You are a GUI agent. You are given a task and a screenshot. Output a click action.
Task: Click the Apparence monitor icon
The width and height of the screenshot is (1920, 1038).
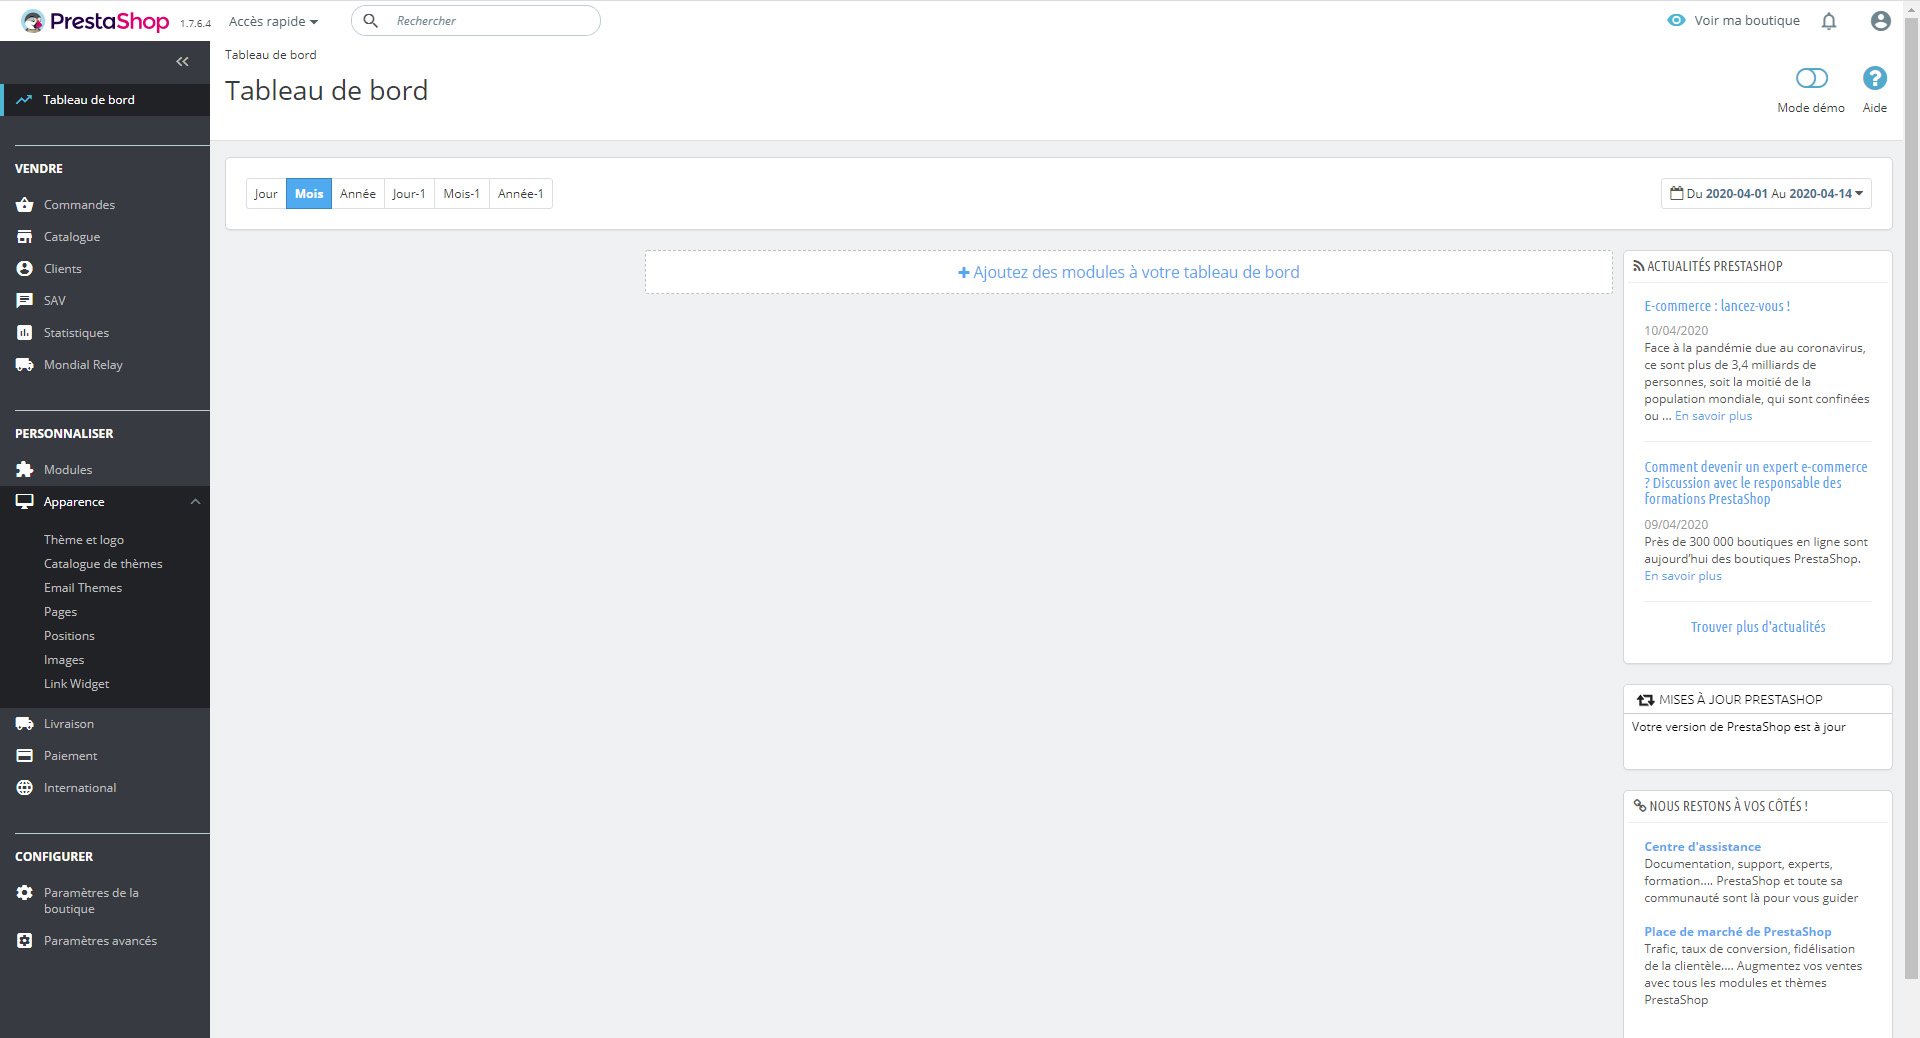point(25,502)
